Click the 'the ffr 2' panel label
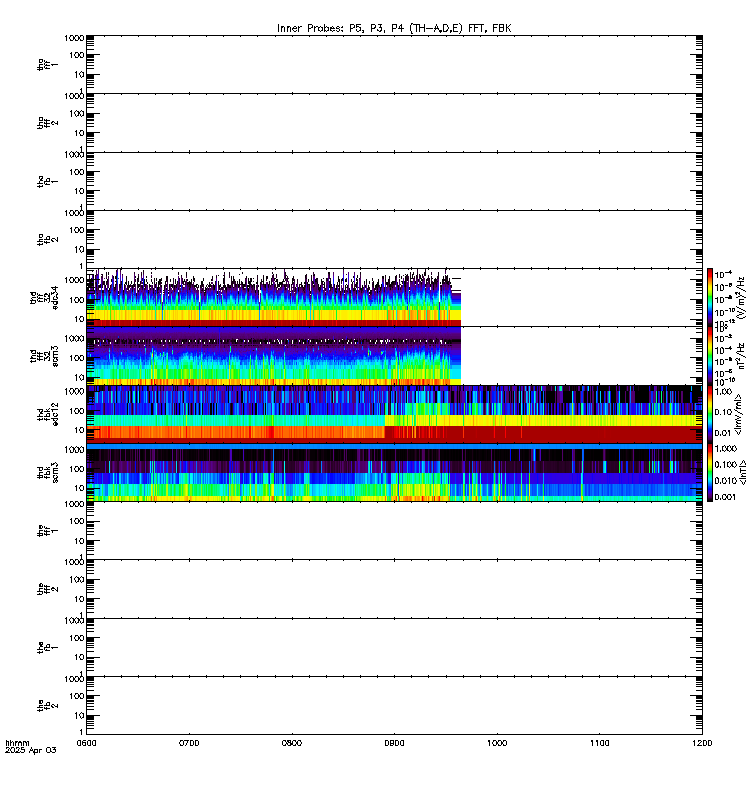Viewport: 750px width, 800px height. [x=47, y=589]
